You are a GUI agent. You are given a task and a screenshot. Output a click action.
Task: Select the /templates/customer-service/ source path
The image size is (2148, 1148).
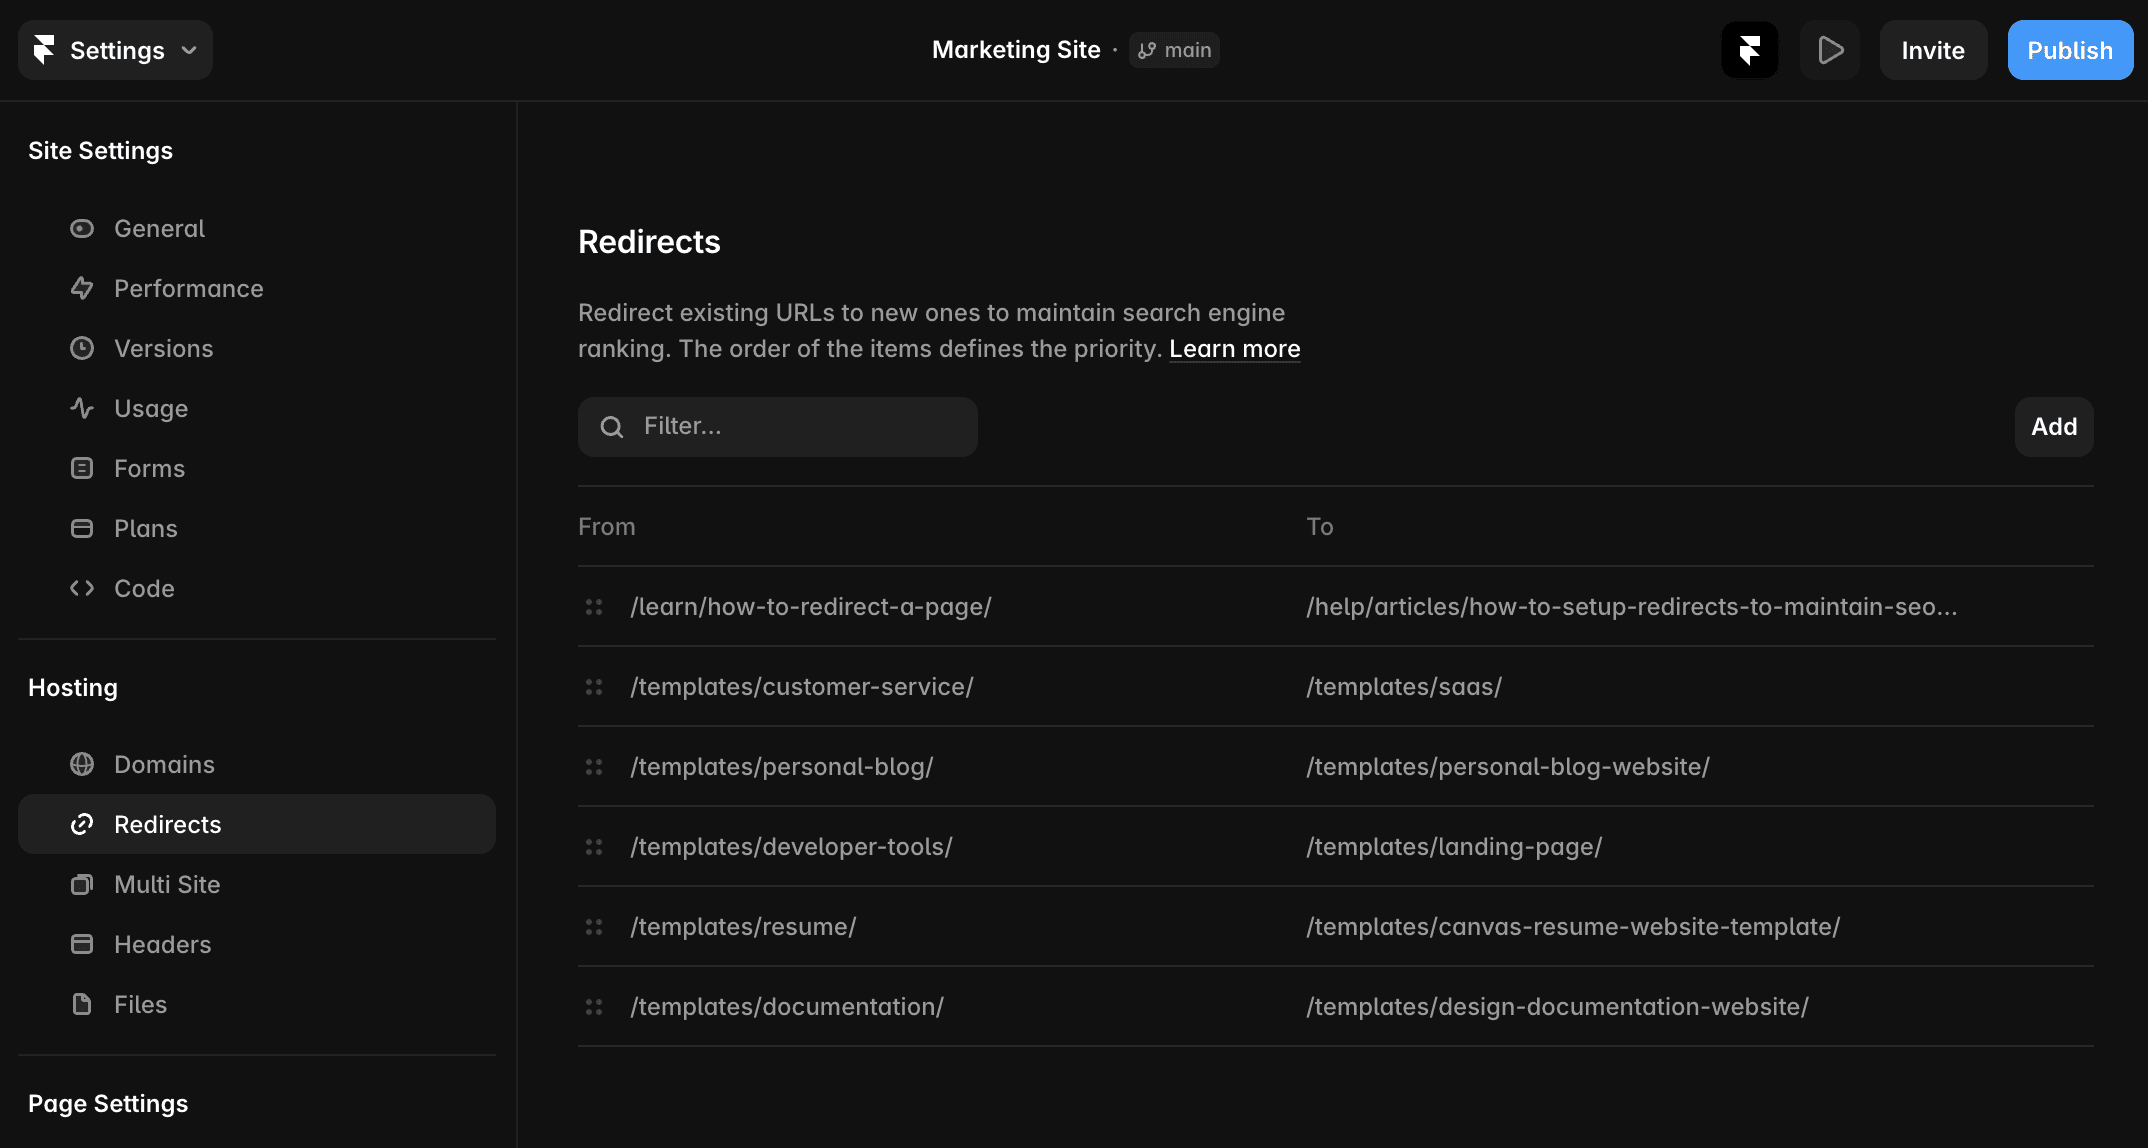pos(802,687)
